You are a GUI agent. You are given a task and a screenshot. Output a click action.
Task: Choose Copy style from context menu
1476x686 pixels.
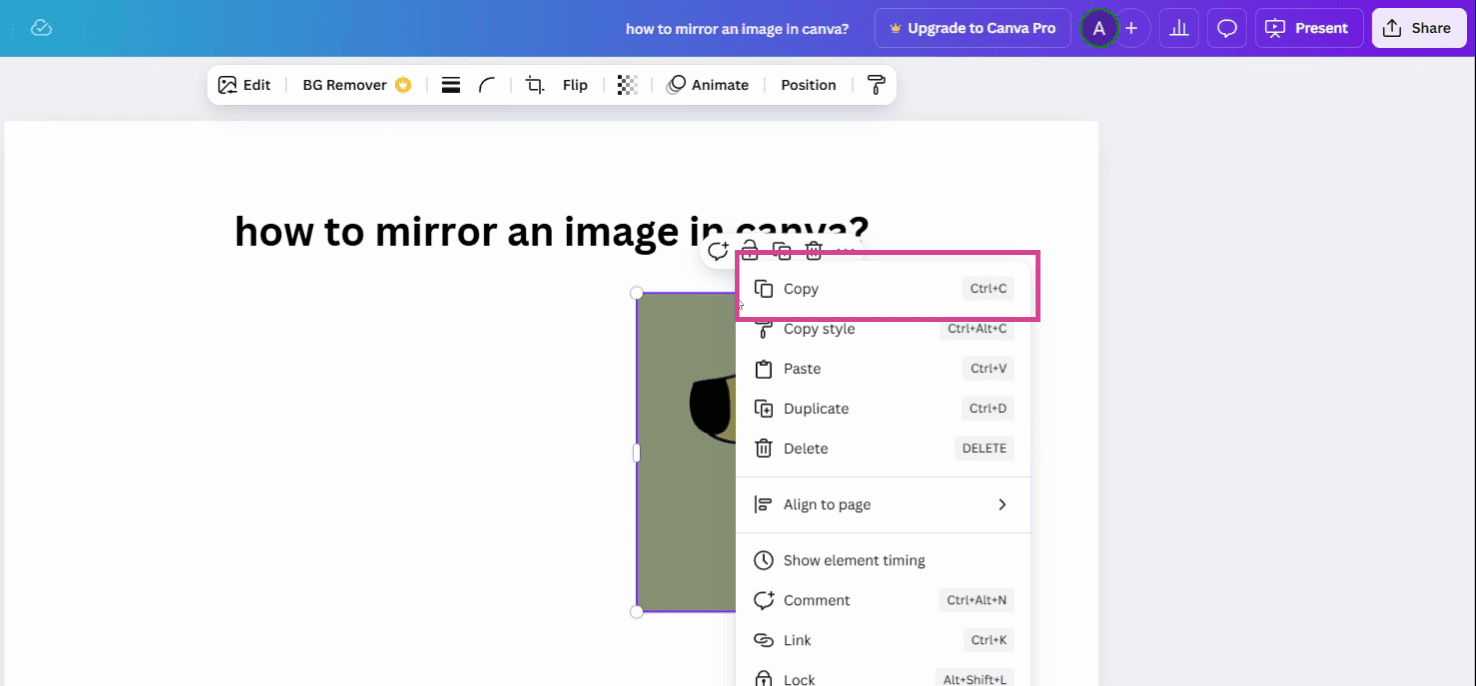pos(884,329)
